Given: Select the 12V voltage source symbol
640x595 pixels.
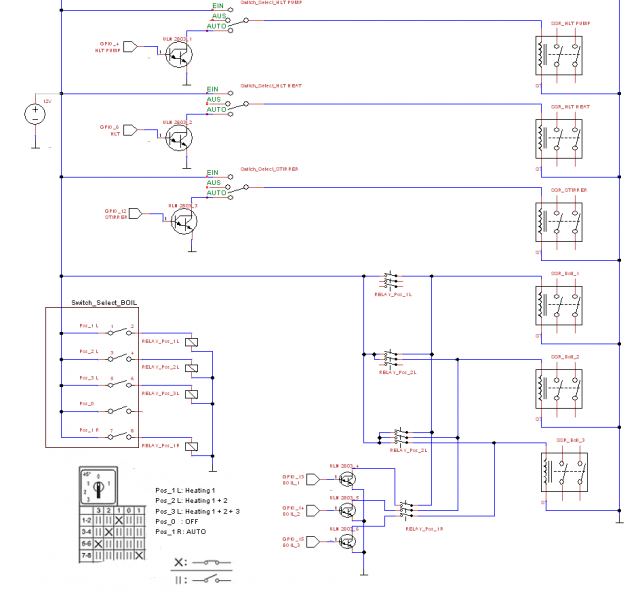Looking at the screenshot, I should [35, 114].
